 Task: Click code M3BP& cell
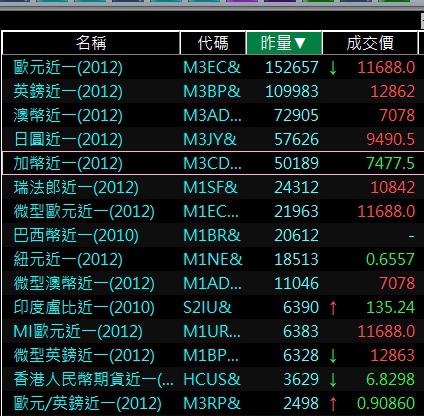[x=212, y=92]
